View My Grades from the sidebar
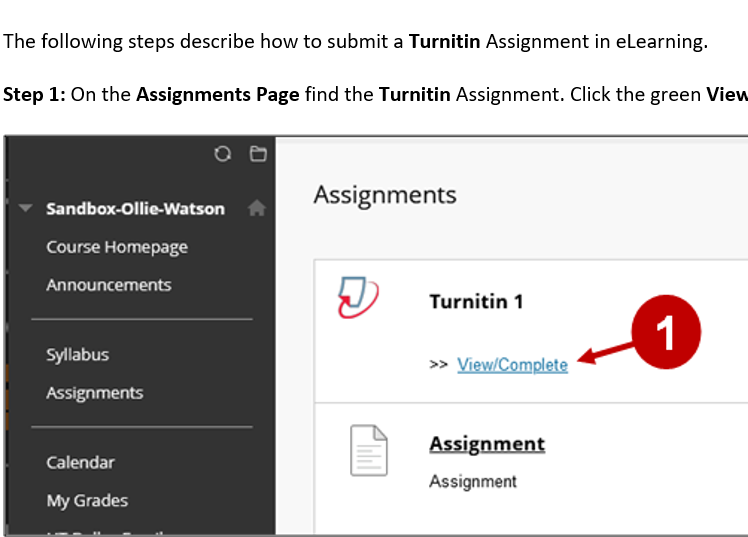Screen dimensions: 748x537 coord(87,501)
